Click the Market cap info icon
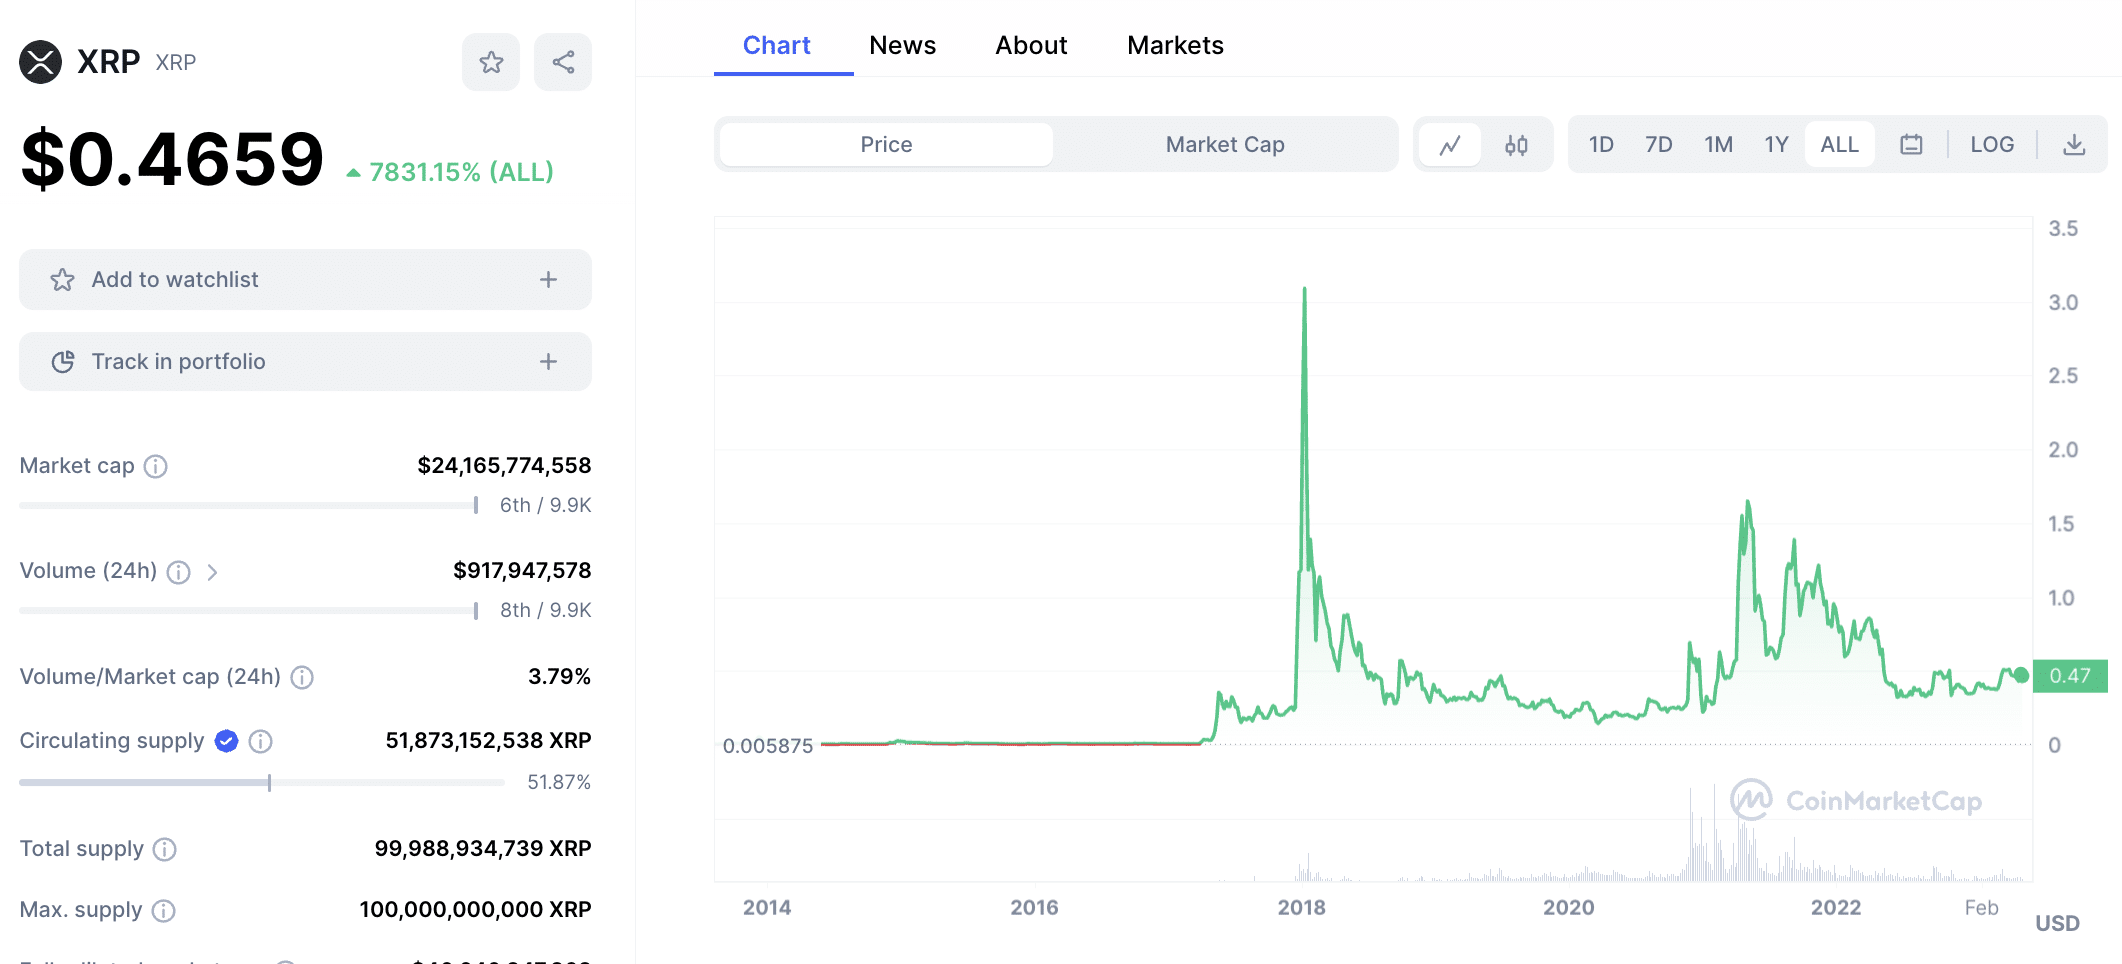 tap(156, 466)
